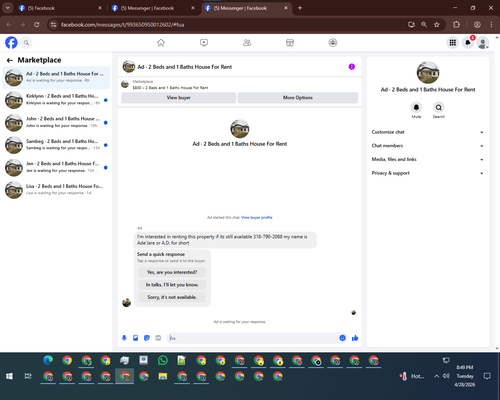This screenshot has height=400, width=500.
Task: Click the purple conversation info icon
Action: click(x=352, y=67)
